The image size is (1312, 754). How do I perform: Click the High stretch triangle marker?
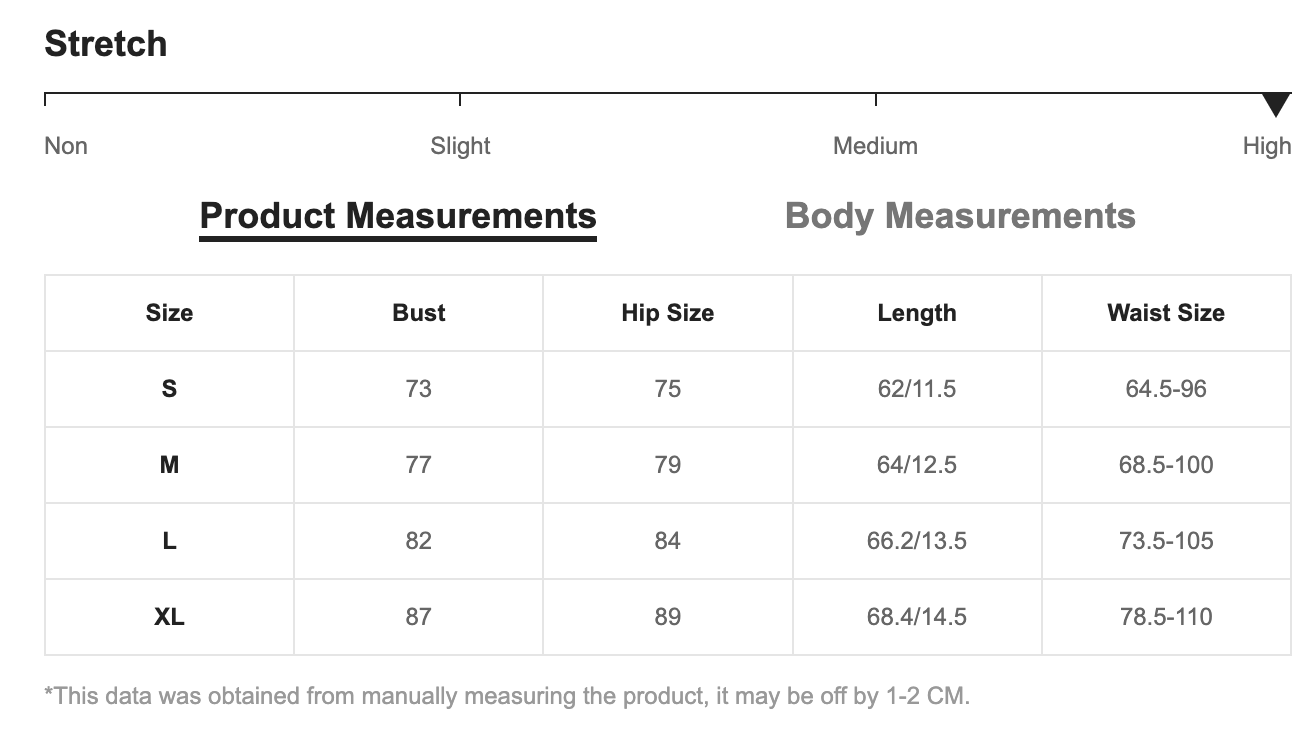tap(1276, 104)
